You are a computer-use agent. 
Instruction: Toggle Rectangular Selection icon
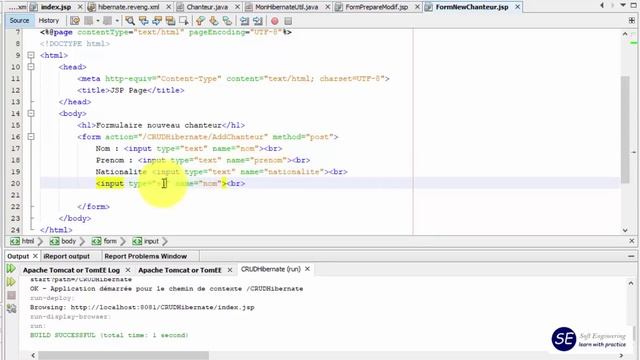coord(184,20)
